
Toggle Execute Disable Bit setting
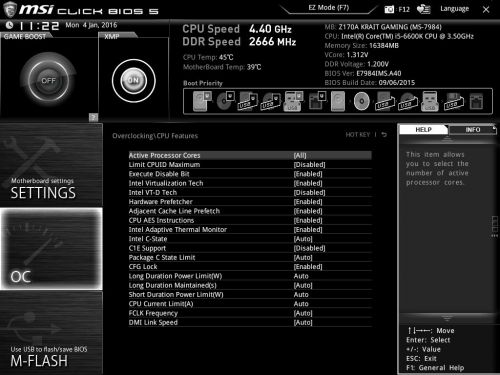pos(250,174)
